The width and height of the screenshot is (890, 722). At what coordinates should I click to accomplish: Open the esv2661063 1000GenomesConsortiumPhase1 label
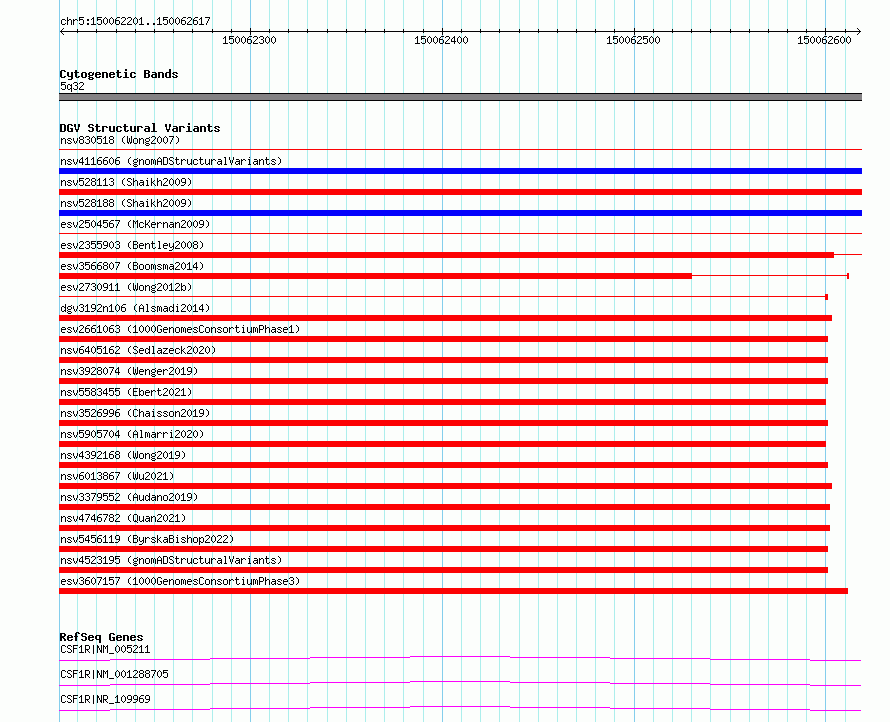click(x=180, y=329)
